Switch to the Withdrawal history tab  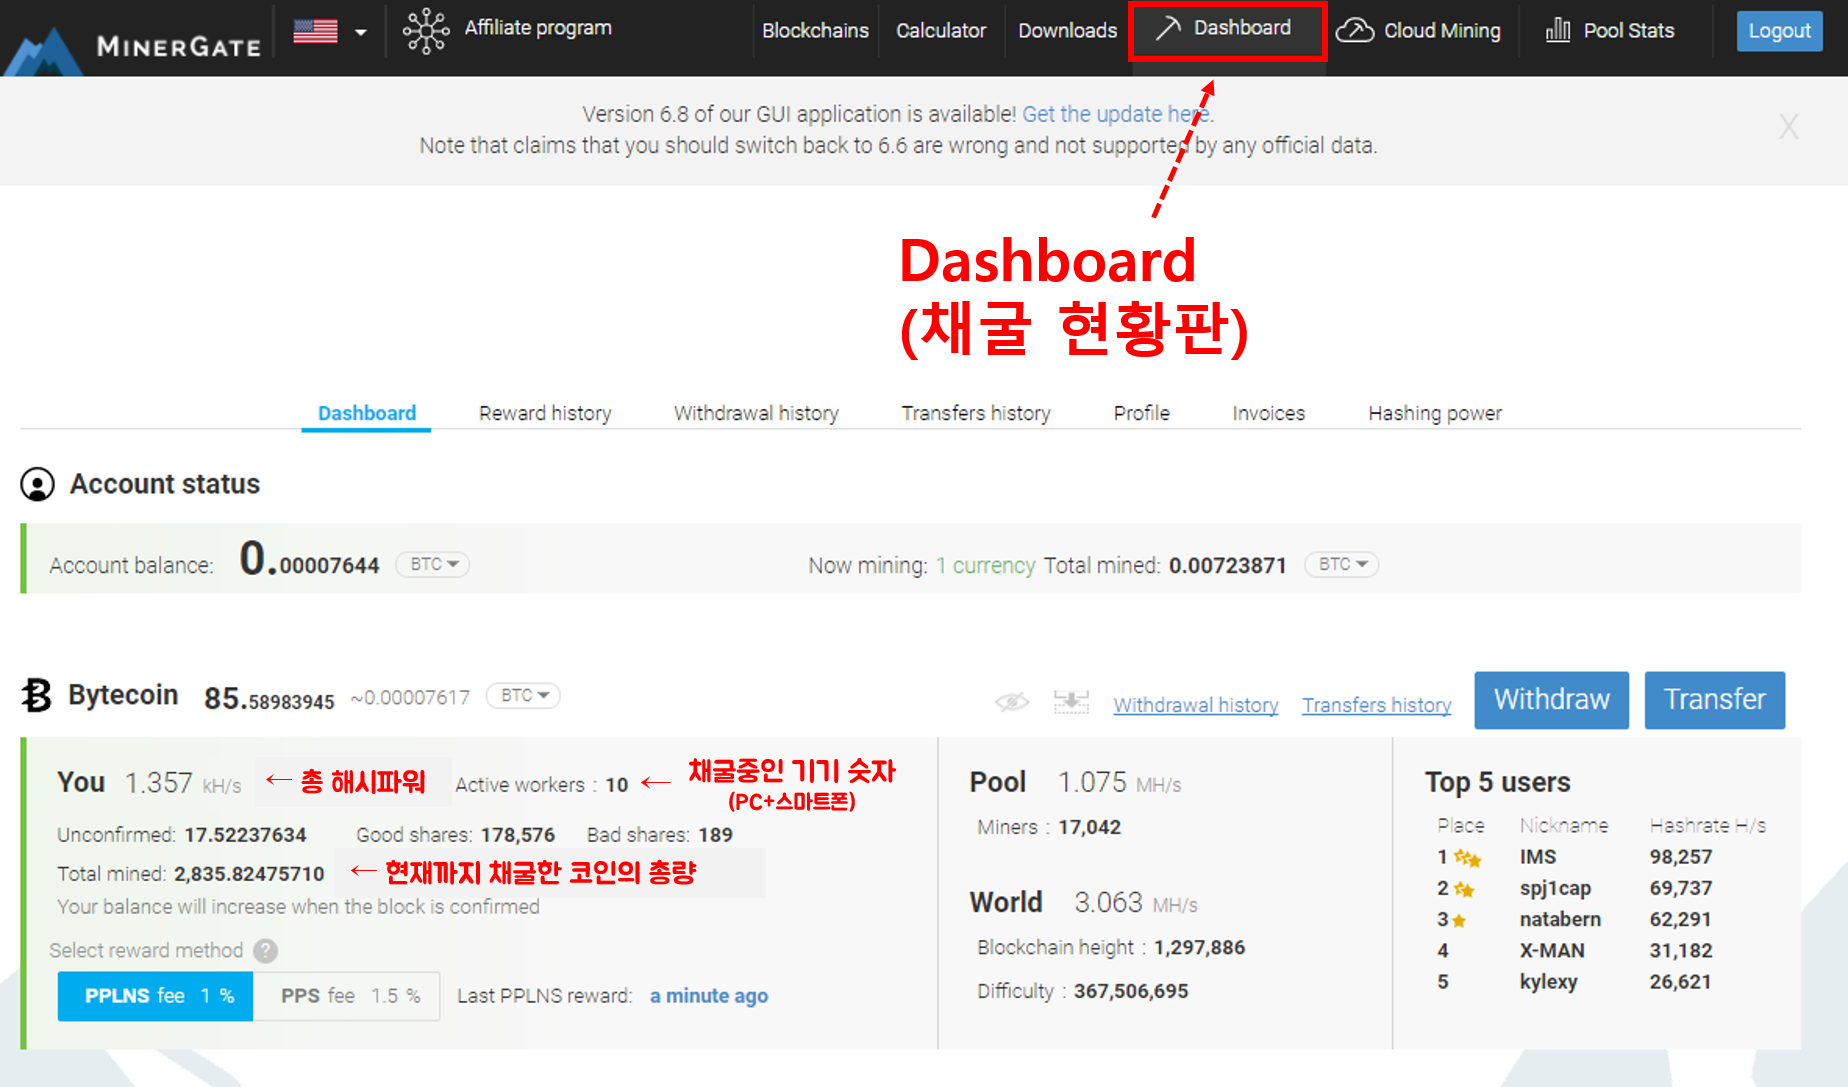click(x=756, y=413)
